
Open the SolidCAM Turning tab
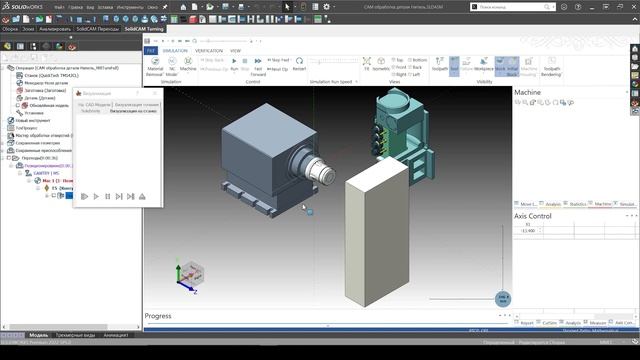pyautogui.click(x=144, y=29)
